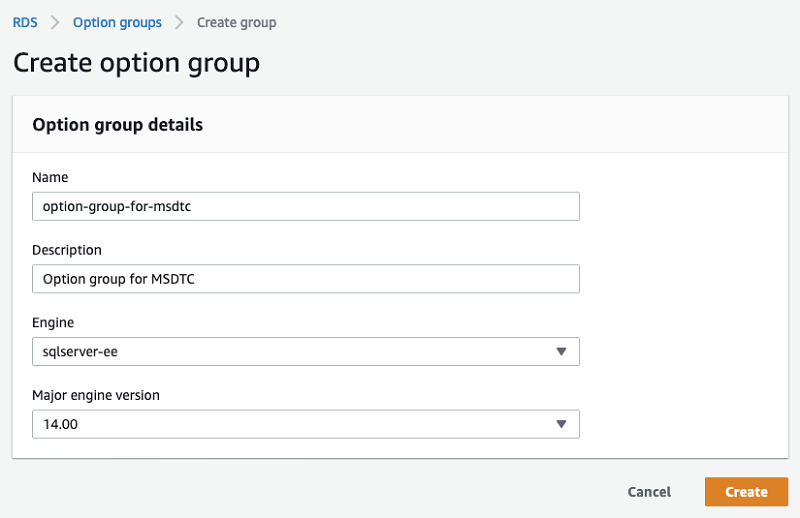This screenshot has width=800, height=518.
Task: Click the "Create group" breadcrumb text
Action: click(x=237, y=22)
